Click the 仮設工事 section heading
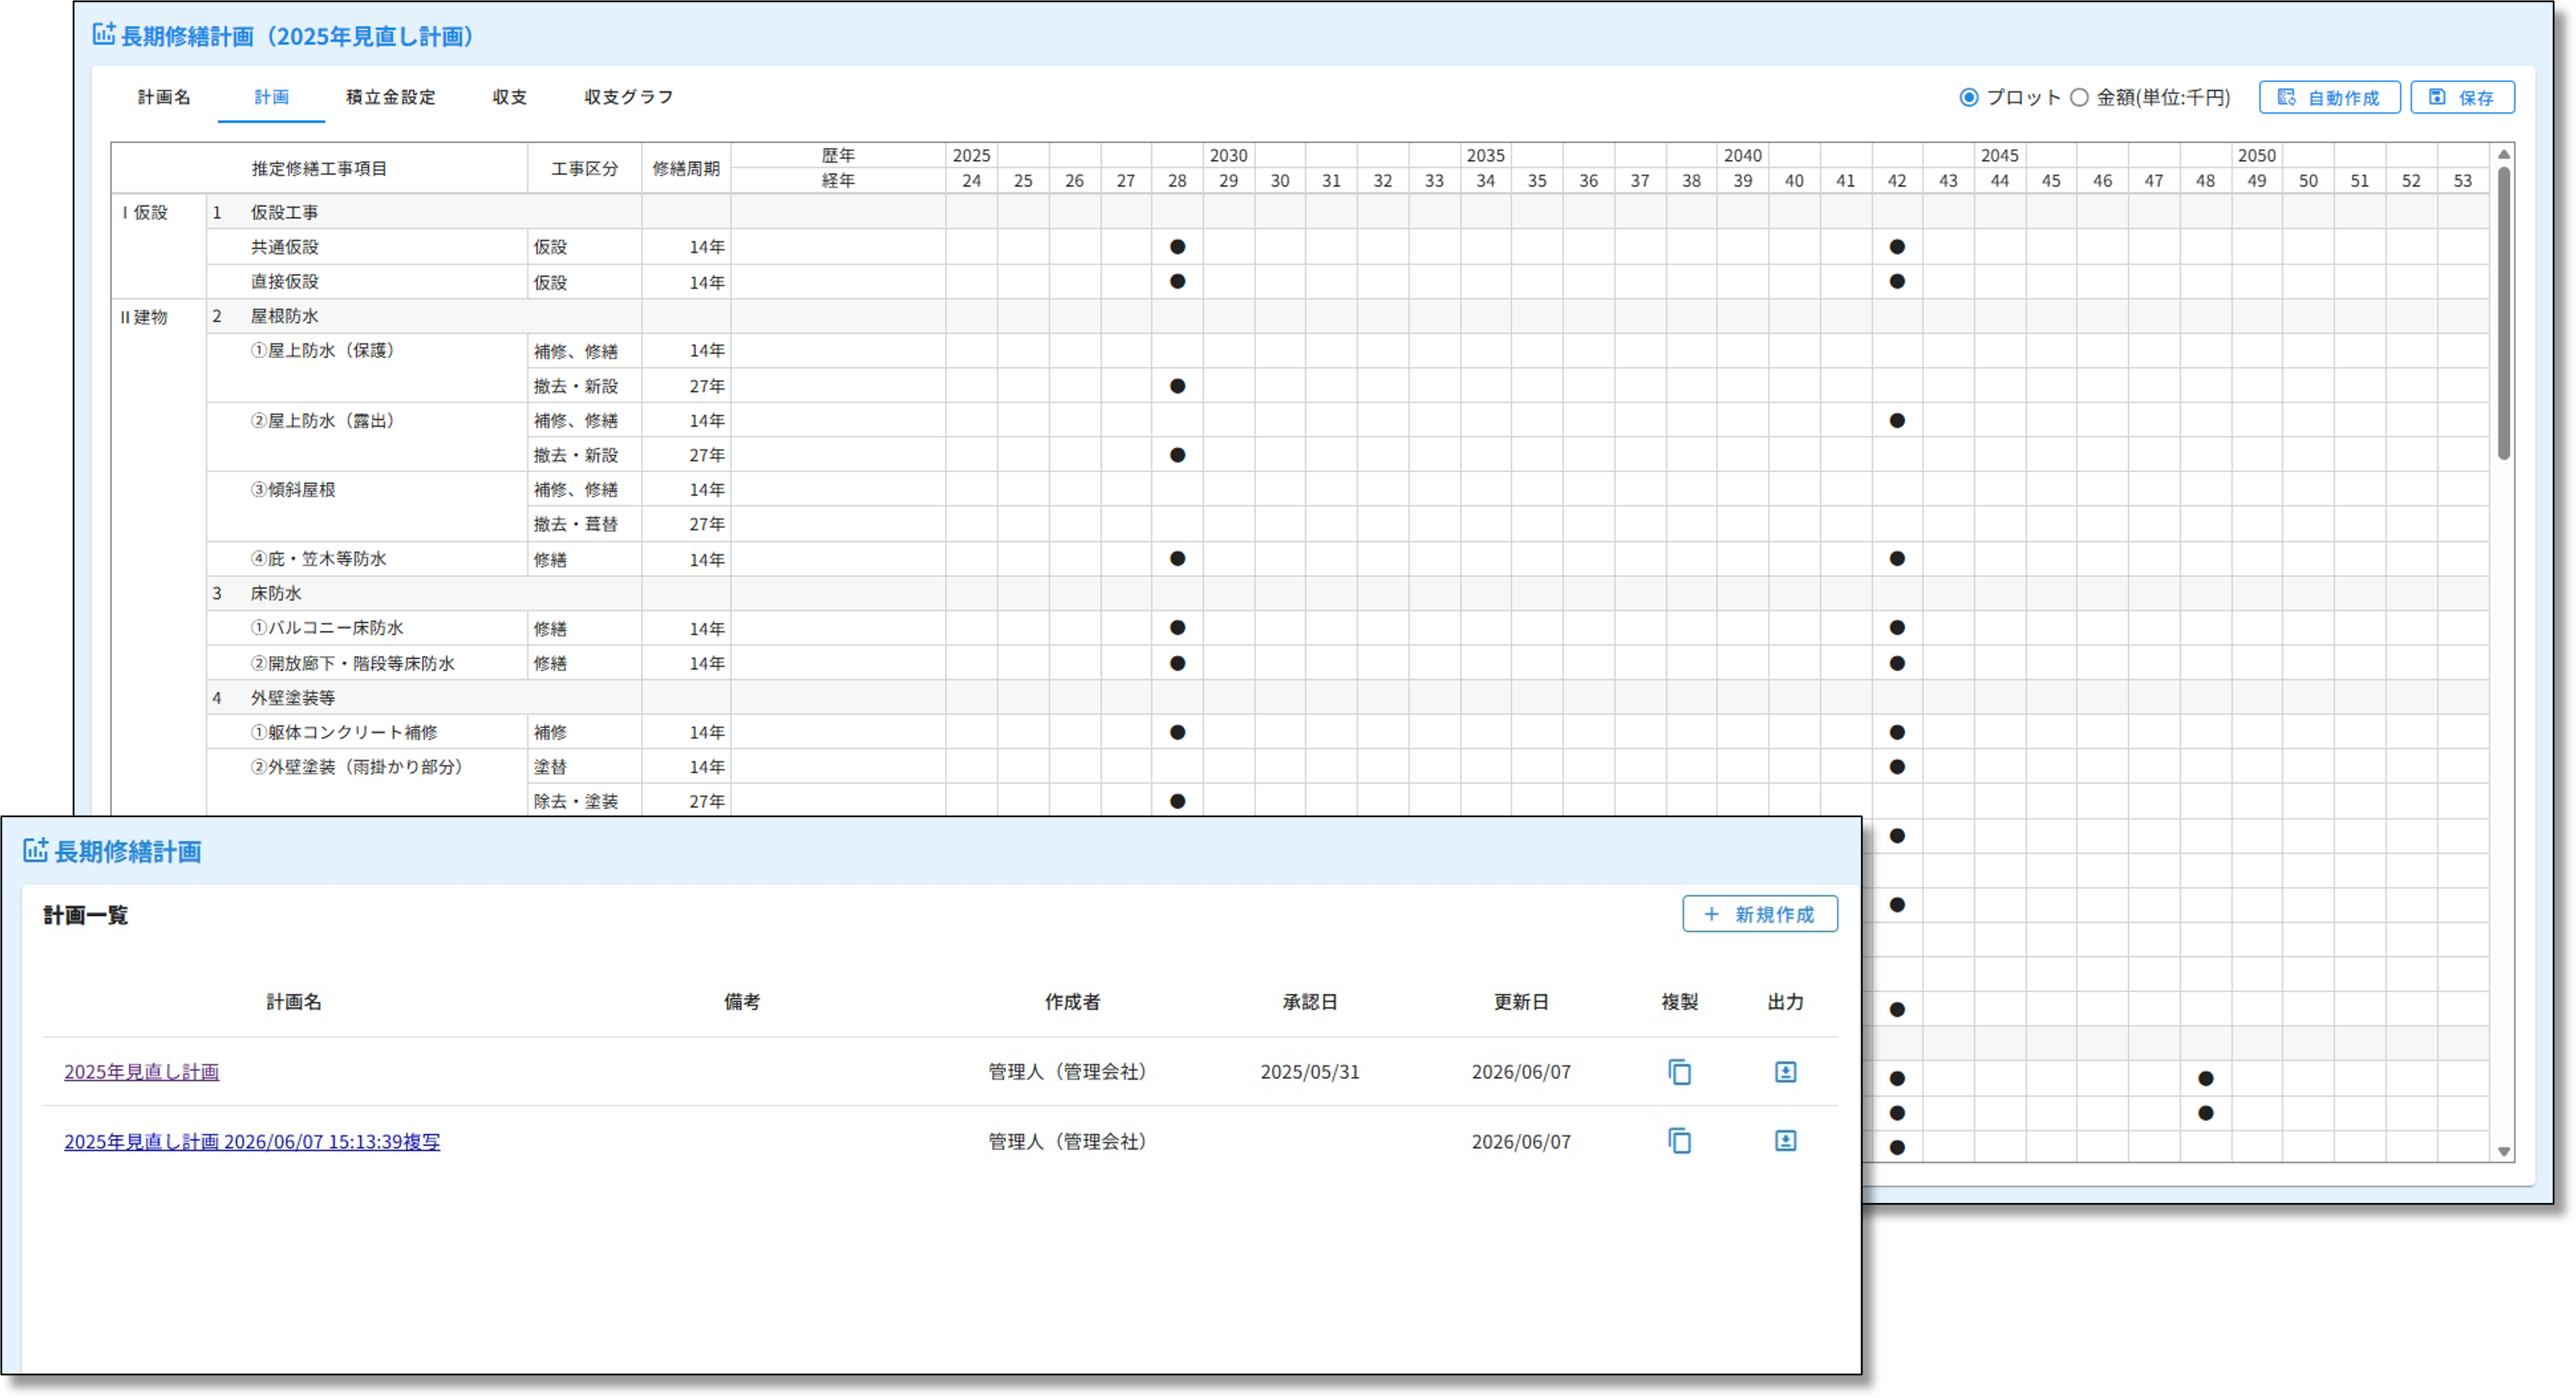 [284, 212]
